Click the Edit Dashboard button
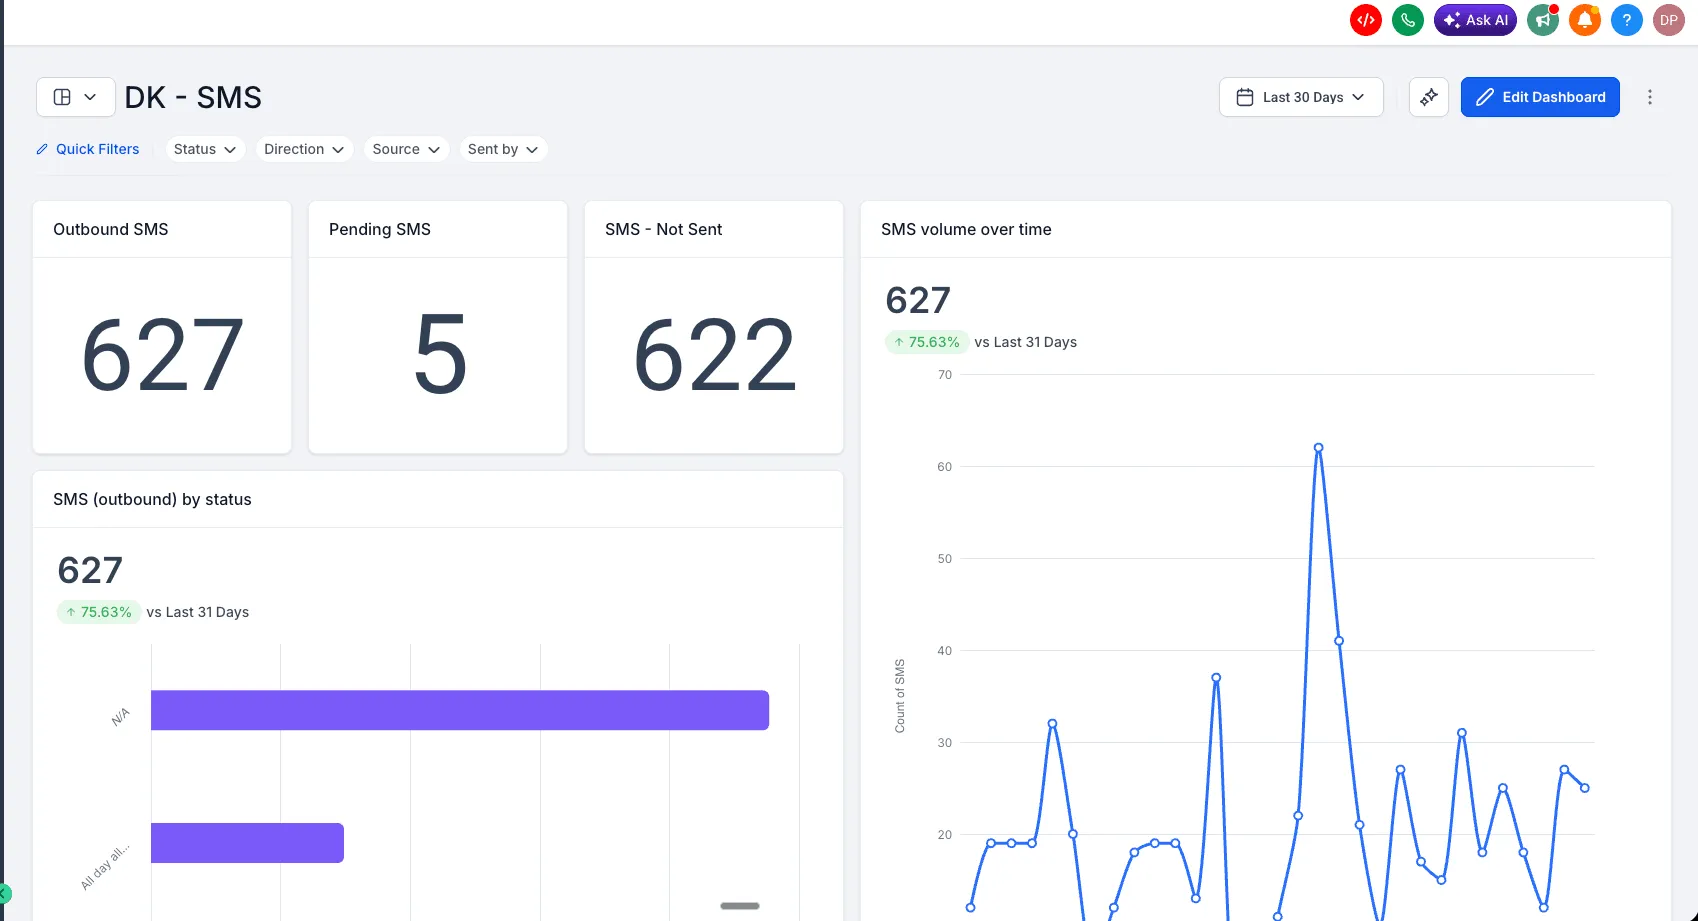 [1540, 97]
